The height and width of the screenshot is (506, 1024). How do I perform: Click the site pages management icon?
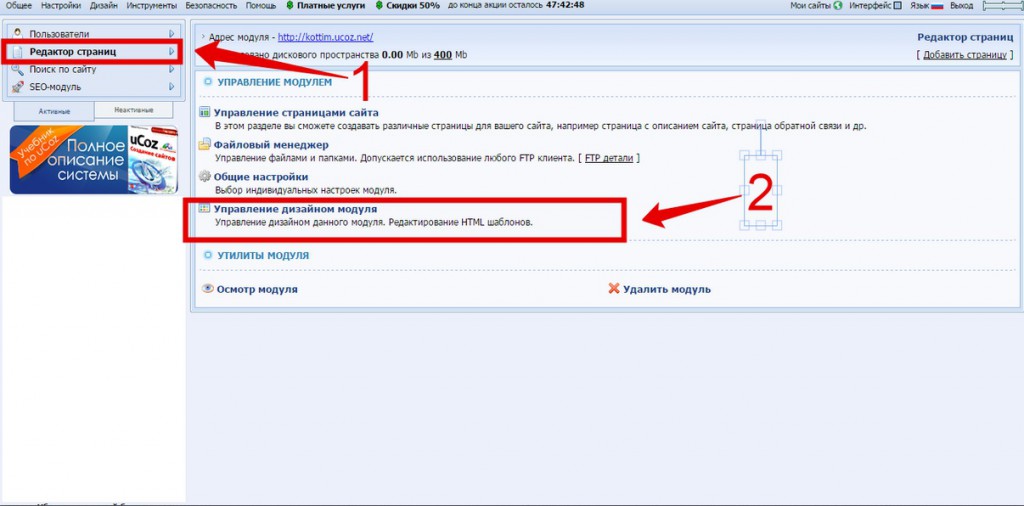[x=204, y=112]
